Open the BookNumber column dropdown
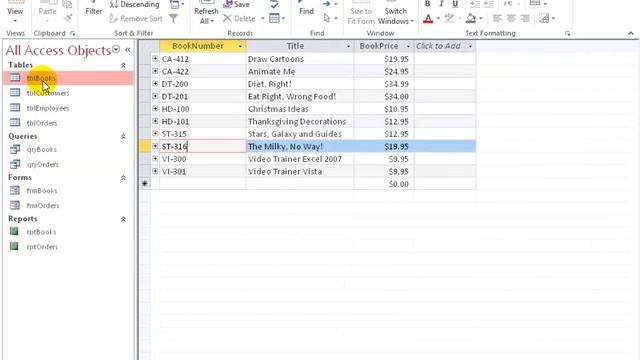The width and height of the screenshot is (640, 360). point(240,47)
